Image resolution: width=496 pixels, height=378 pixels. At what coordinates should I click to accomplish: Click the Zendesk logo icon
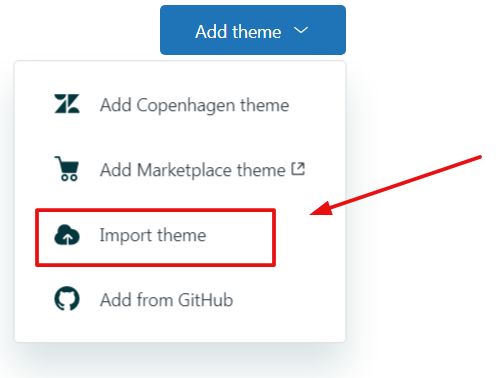[67, 104]
